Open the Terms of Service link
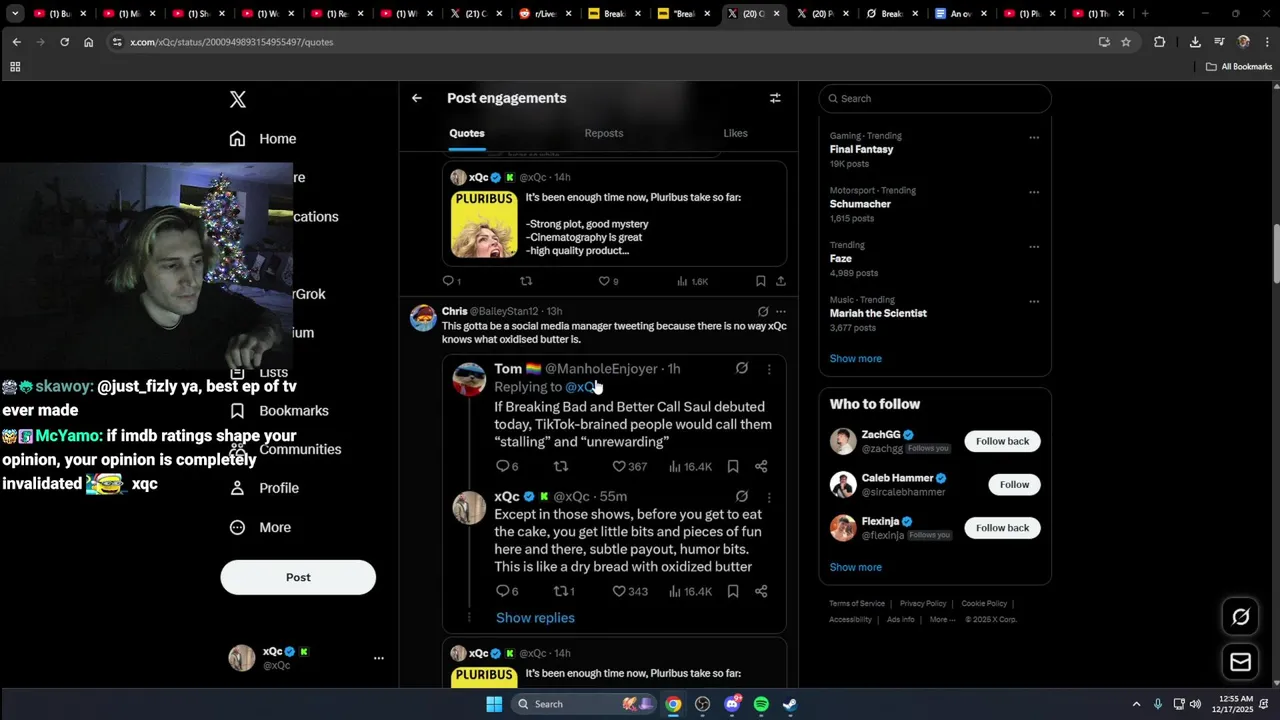1280x720 pixels. coord(857,604)
